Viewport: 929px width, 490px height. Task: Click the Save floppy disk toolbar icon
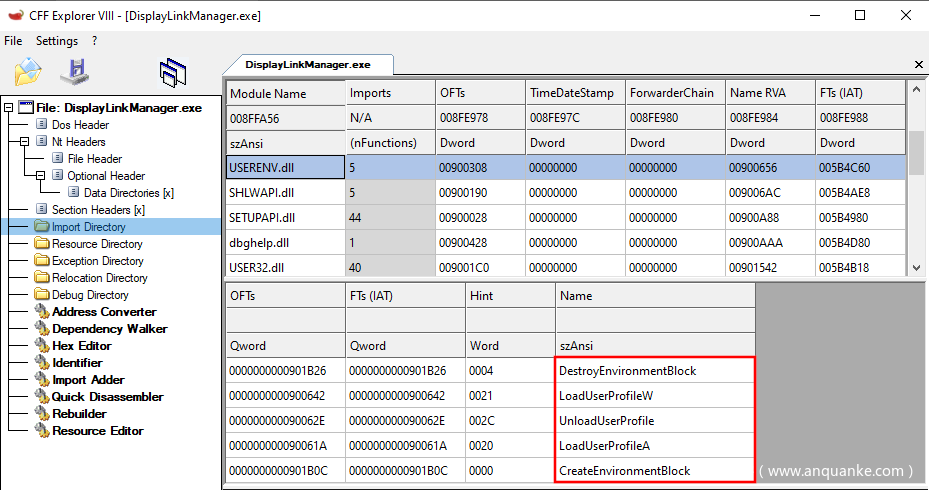[x=75, y=71]
